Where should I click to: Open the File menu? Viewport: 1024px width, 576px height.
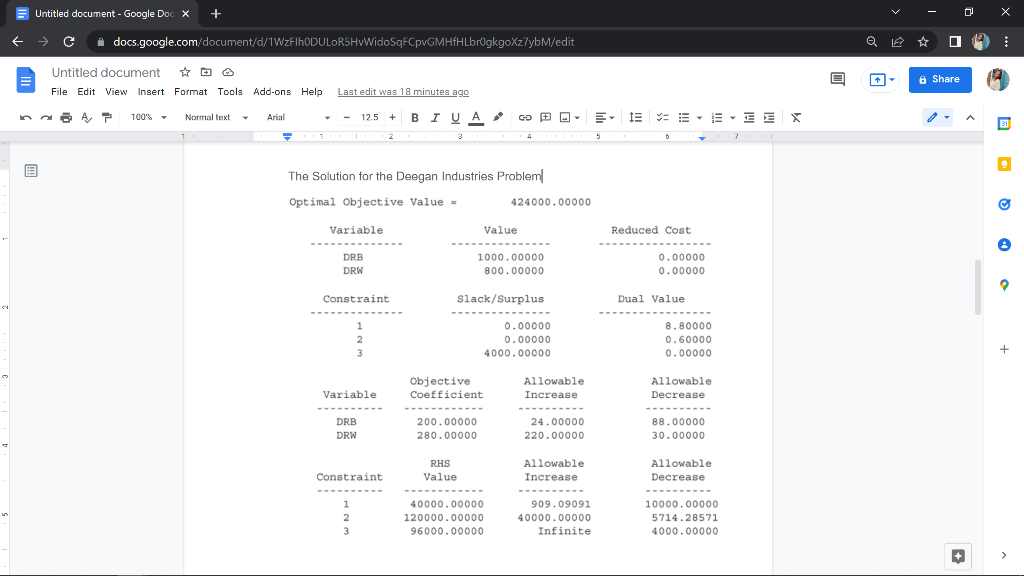tap(59, 92)
